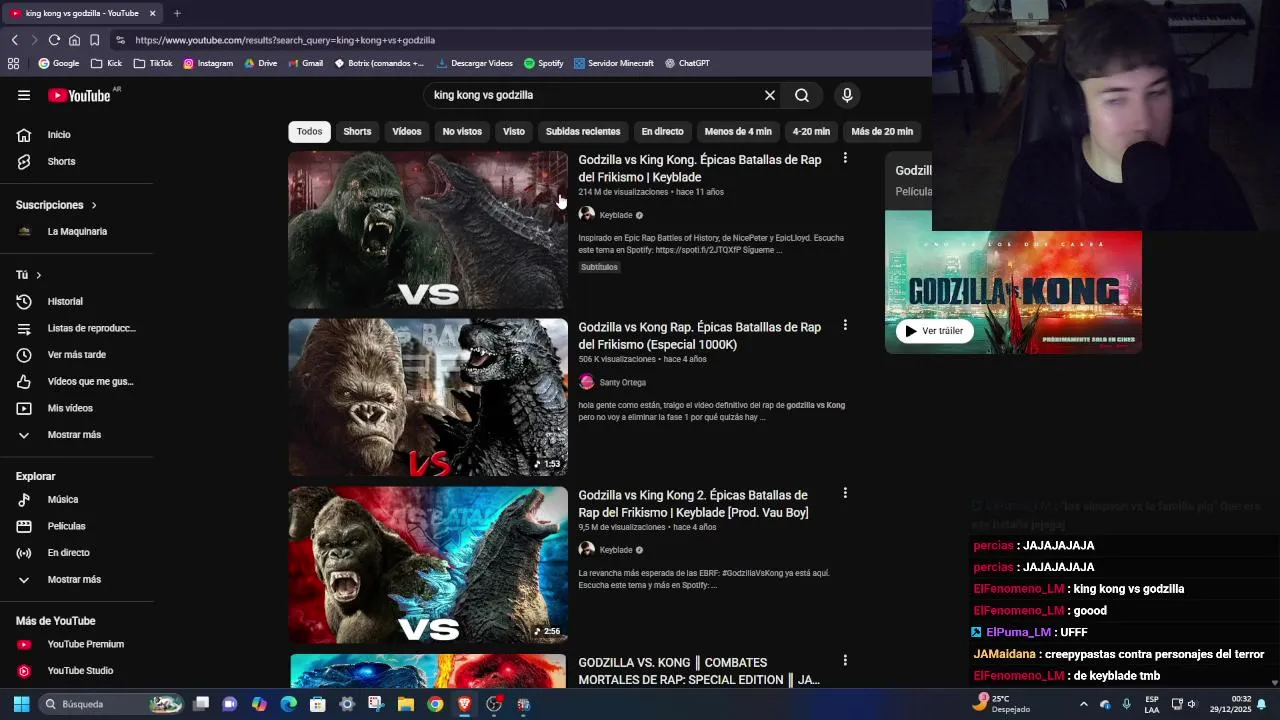Open Google Chrome from the taskbar

click(x=435, y=704)
